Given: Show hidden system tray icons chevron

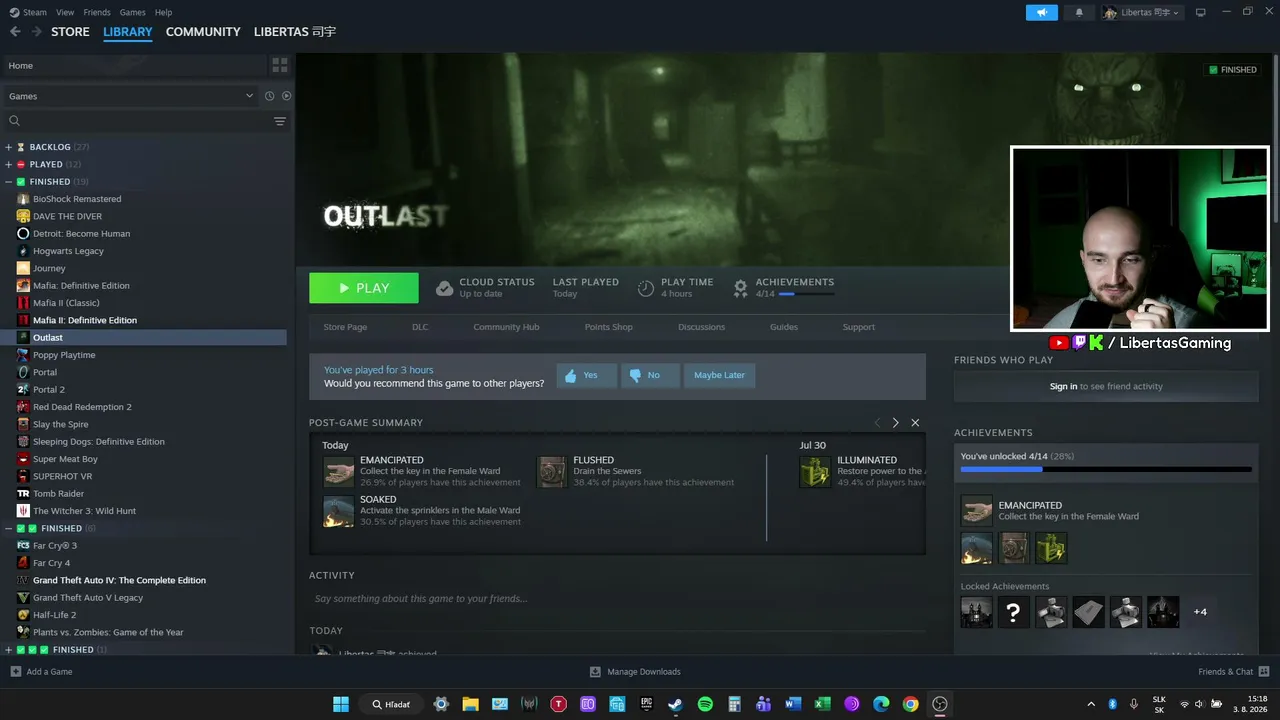Looking at the screenshot, I should coord(1092,704).
